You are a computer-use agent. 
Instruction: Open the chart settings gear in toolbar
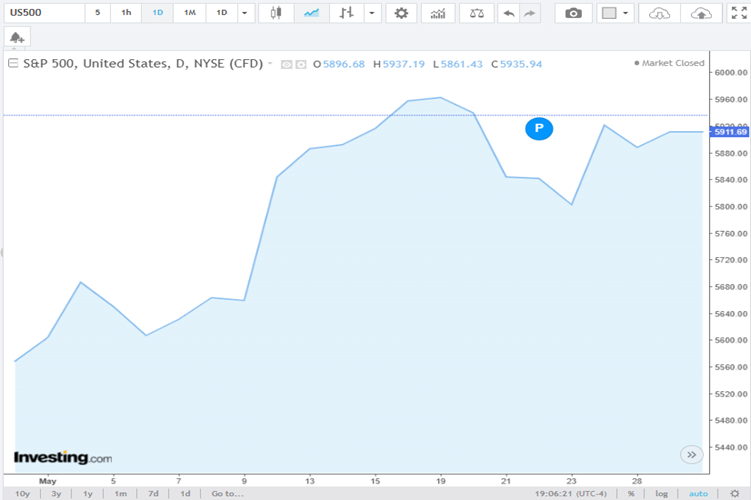pos(401,13)
